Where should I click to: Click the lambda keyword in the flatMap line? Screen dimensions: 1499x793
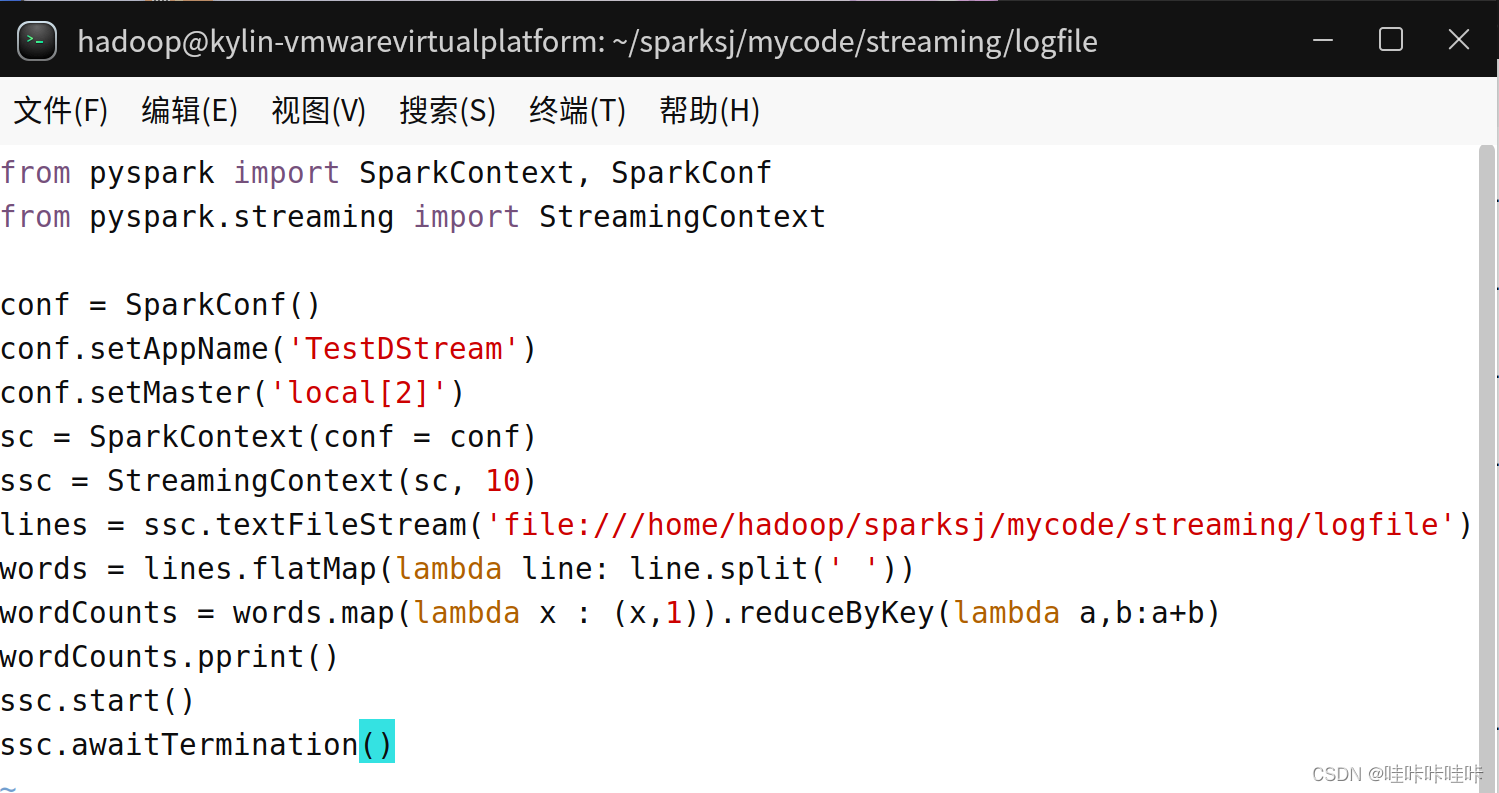pyautogui.click(x=448, y=568)
